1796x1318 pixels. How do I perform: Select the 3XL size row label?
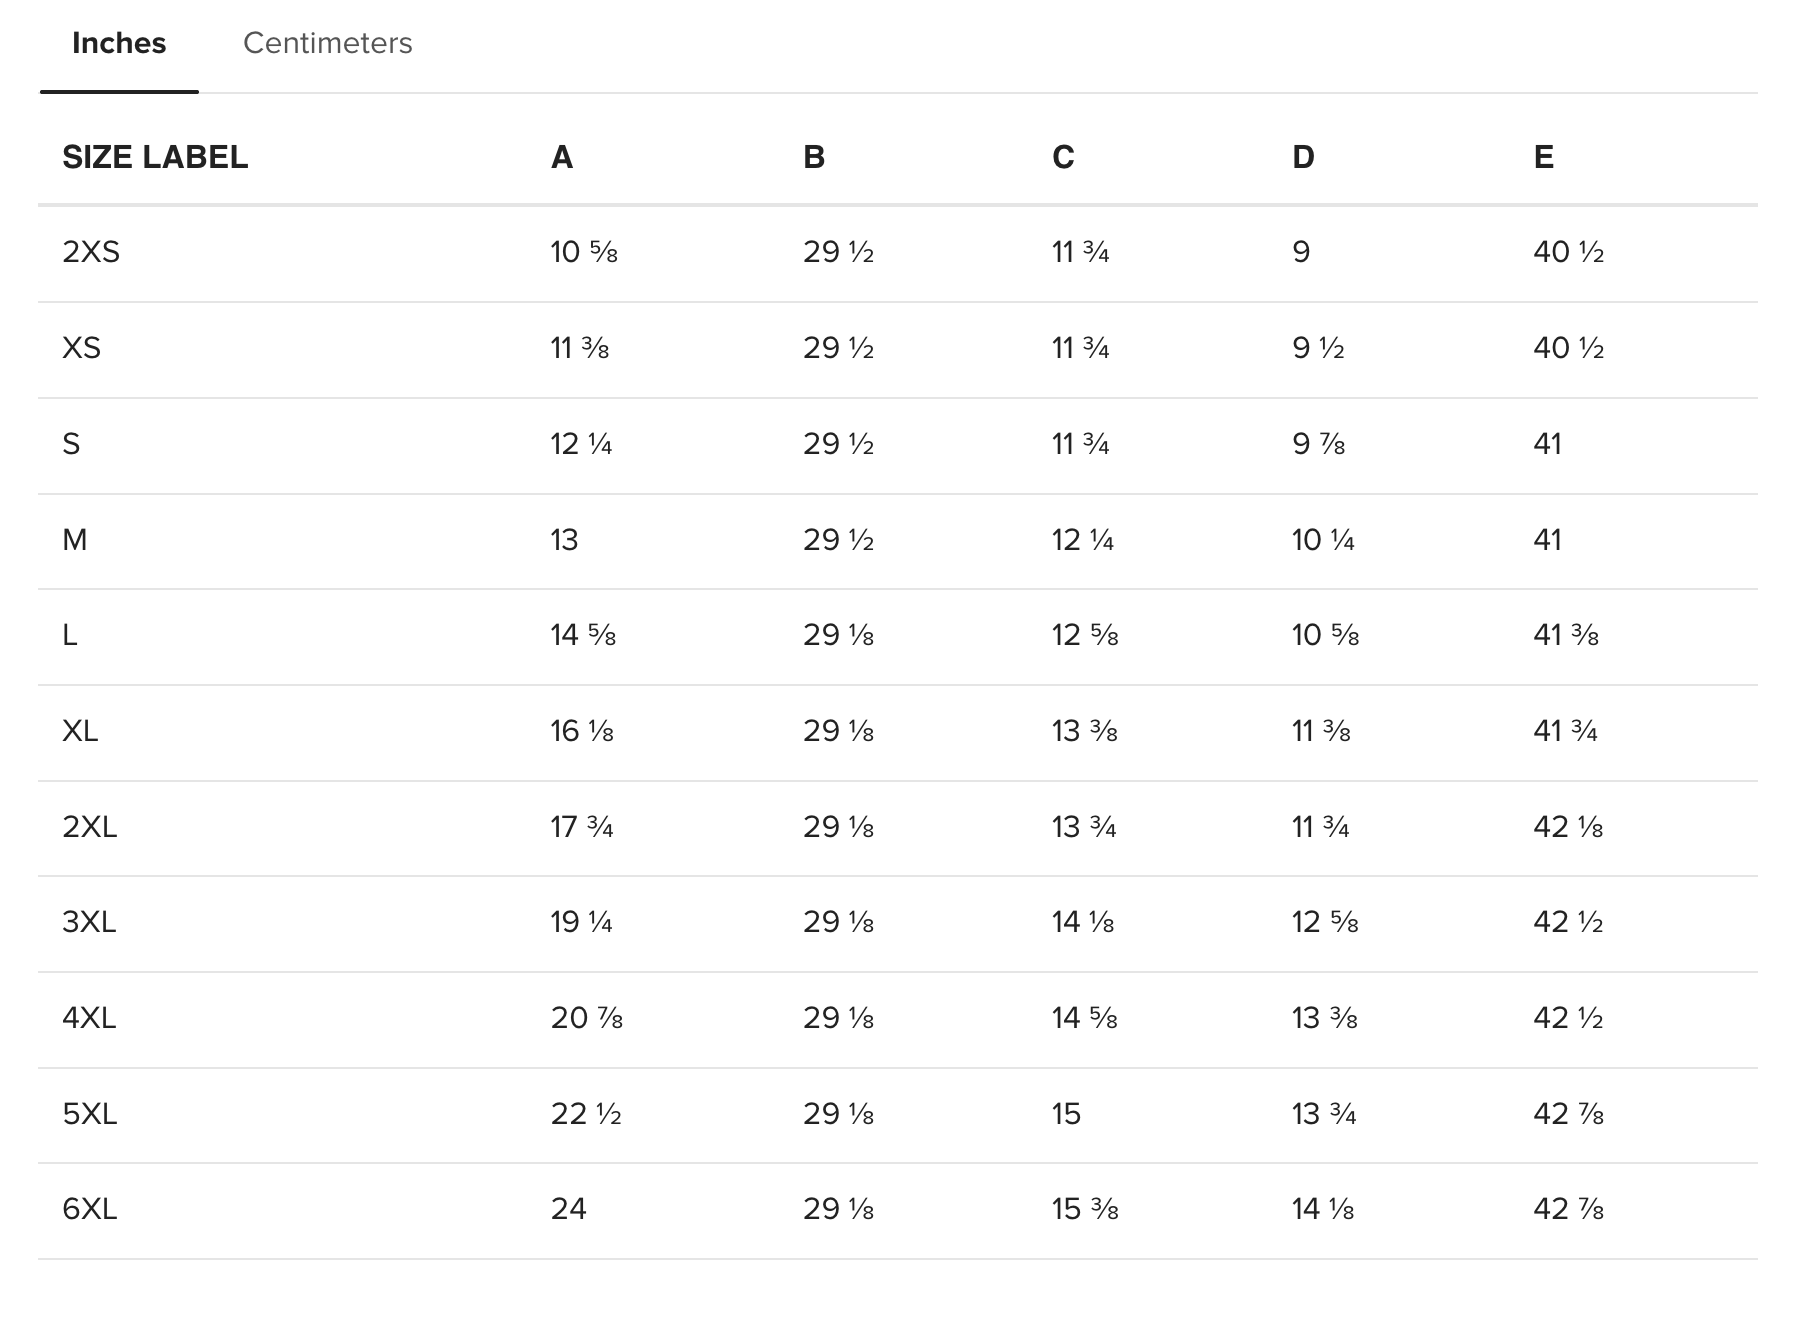[89, 922]
